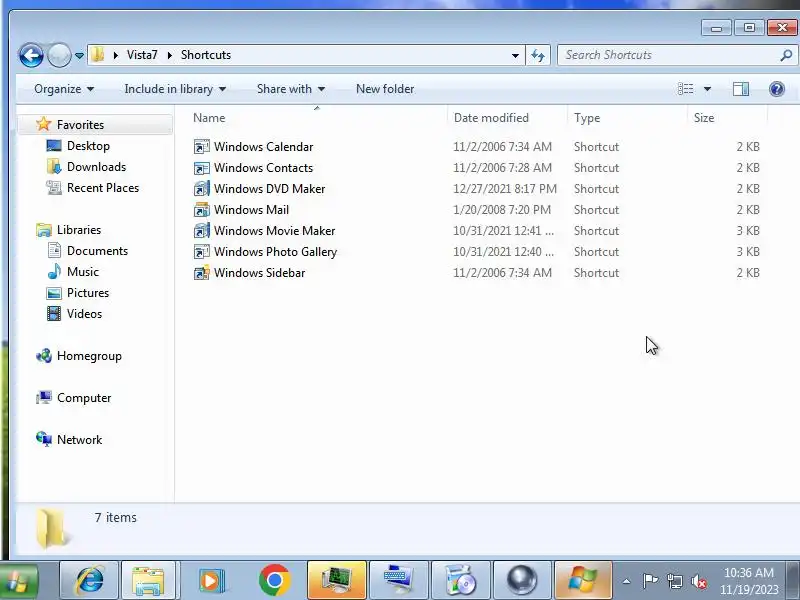Create a New folder
The width and height of the screenshot is (800, 600).
click(385, 89)
